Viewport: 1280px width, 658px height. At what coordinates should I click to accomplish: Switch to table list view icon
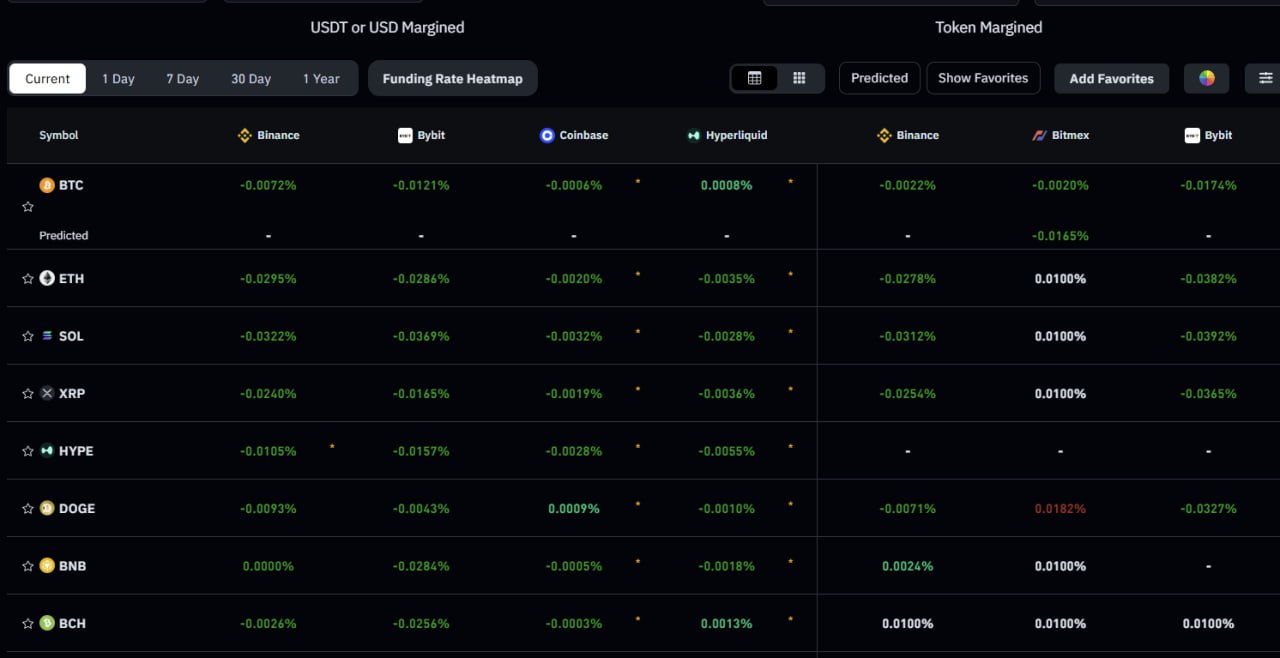click(755, 78)
